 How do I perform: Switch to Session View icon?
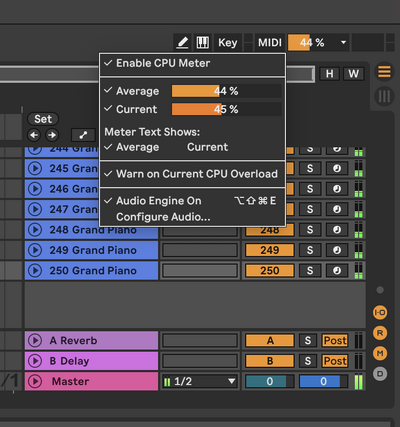[x=384, y=96]
